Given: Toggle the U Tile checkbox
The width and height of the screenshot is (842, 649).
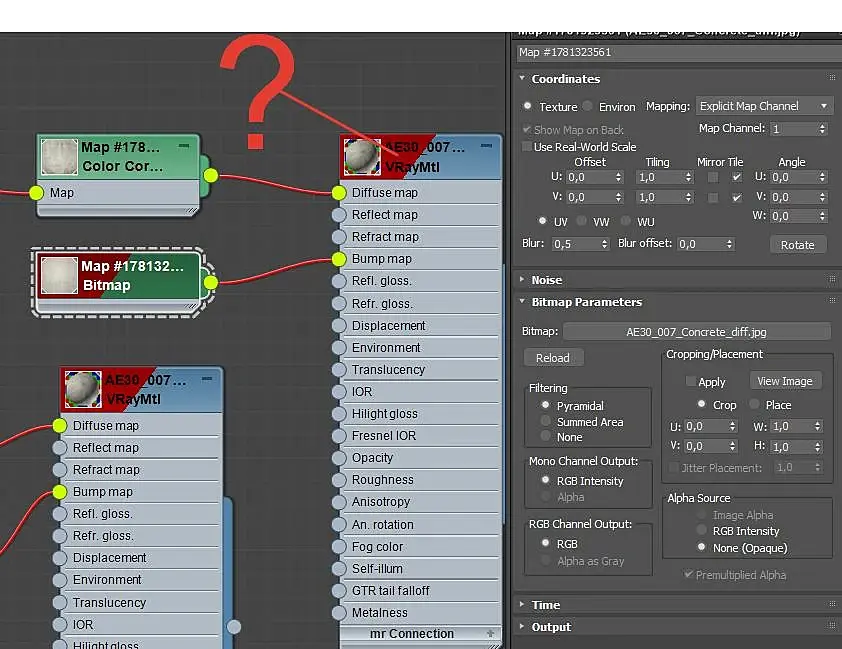Looking at the screenshot, I should pos(737,177).
